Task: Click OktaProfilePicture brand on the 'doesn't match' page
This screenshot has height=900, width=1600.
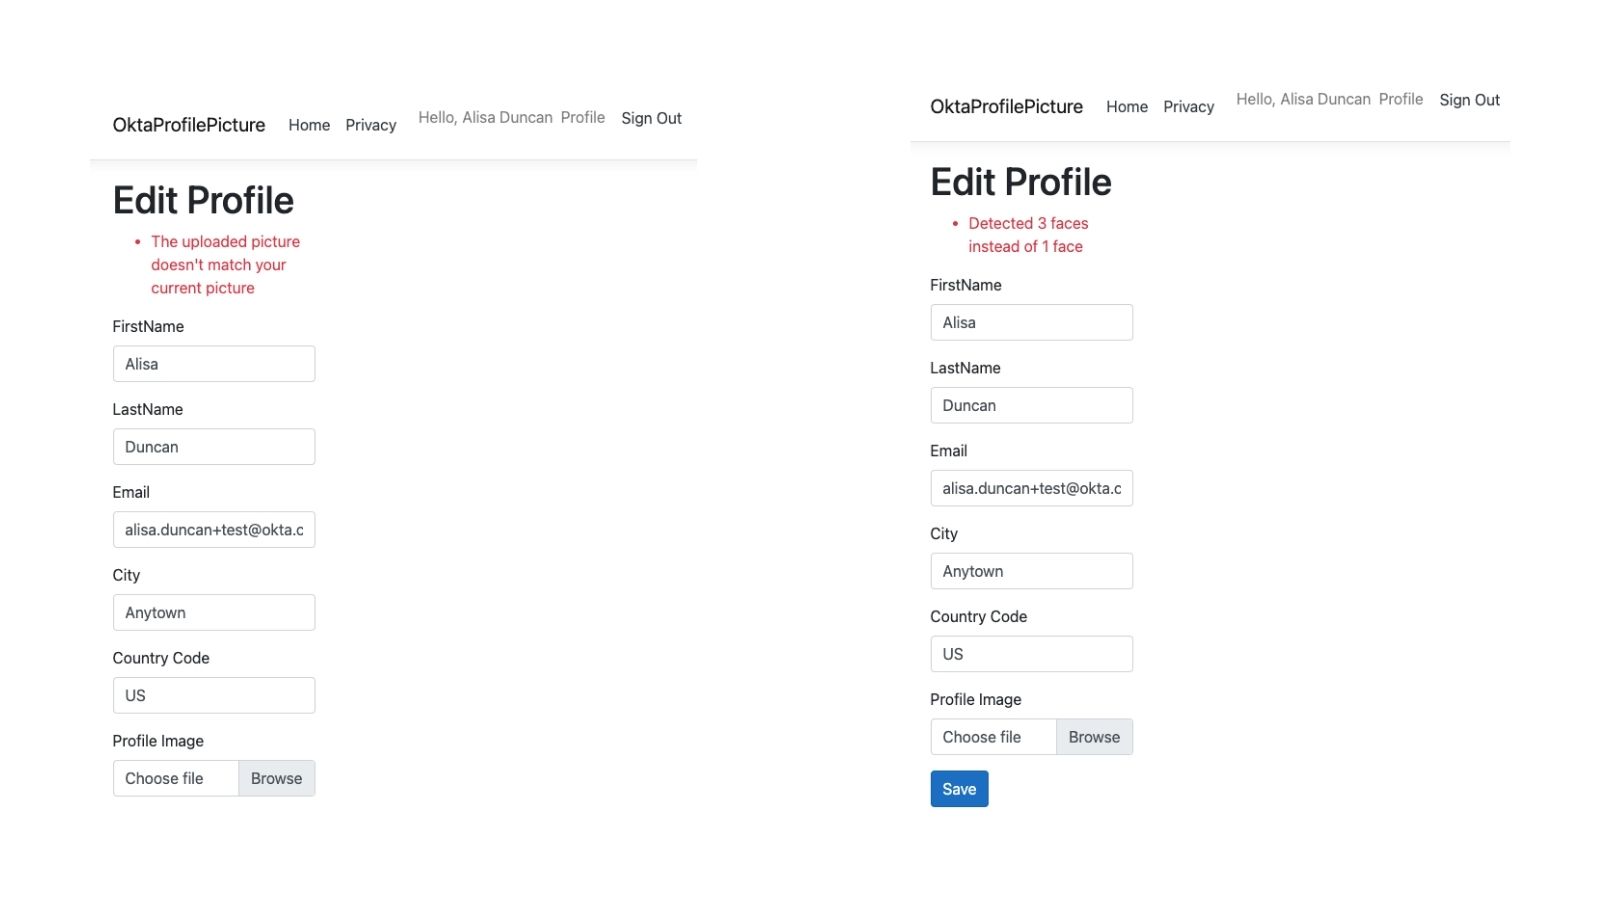Action: pos(189,125)
